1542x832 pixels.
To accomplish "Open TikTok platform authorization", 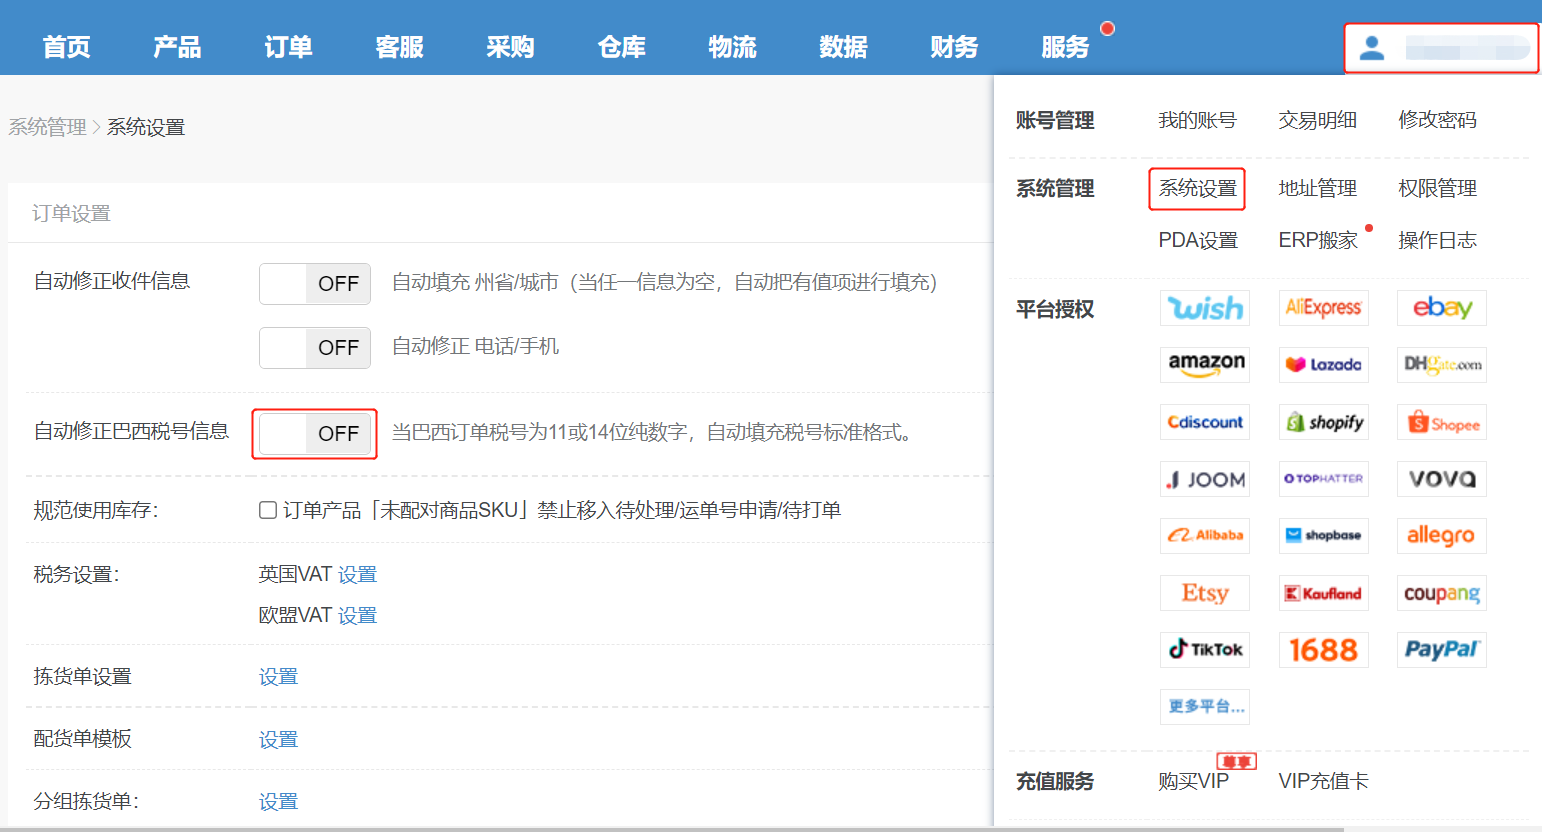I will tap(1205, 650).
